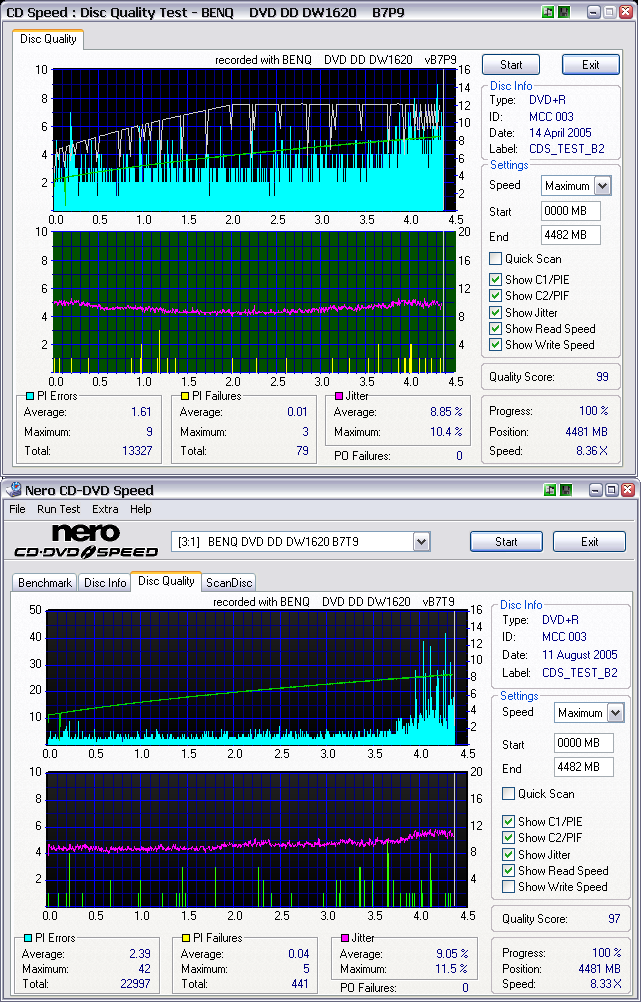Open the Benchmark tab
The image size is (641, 1002).
click(x=45, y=582)
